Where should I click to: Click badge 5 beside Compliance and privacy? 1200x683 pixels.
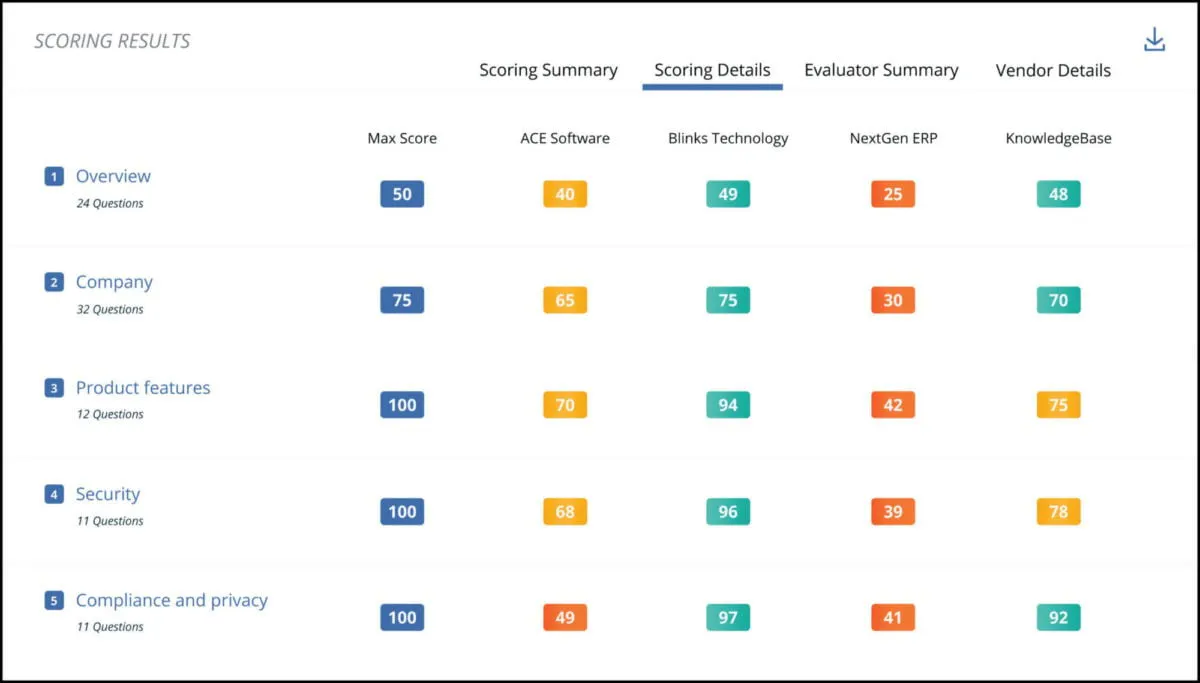53,600
